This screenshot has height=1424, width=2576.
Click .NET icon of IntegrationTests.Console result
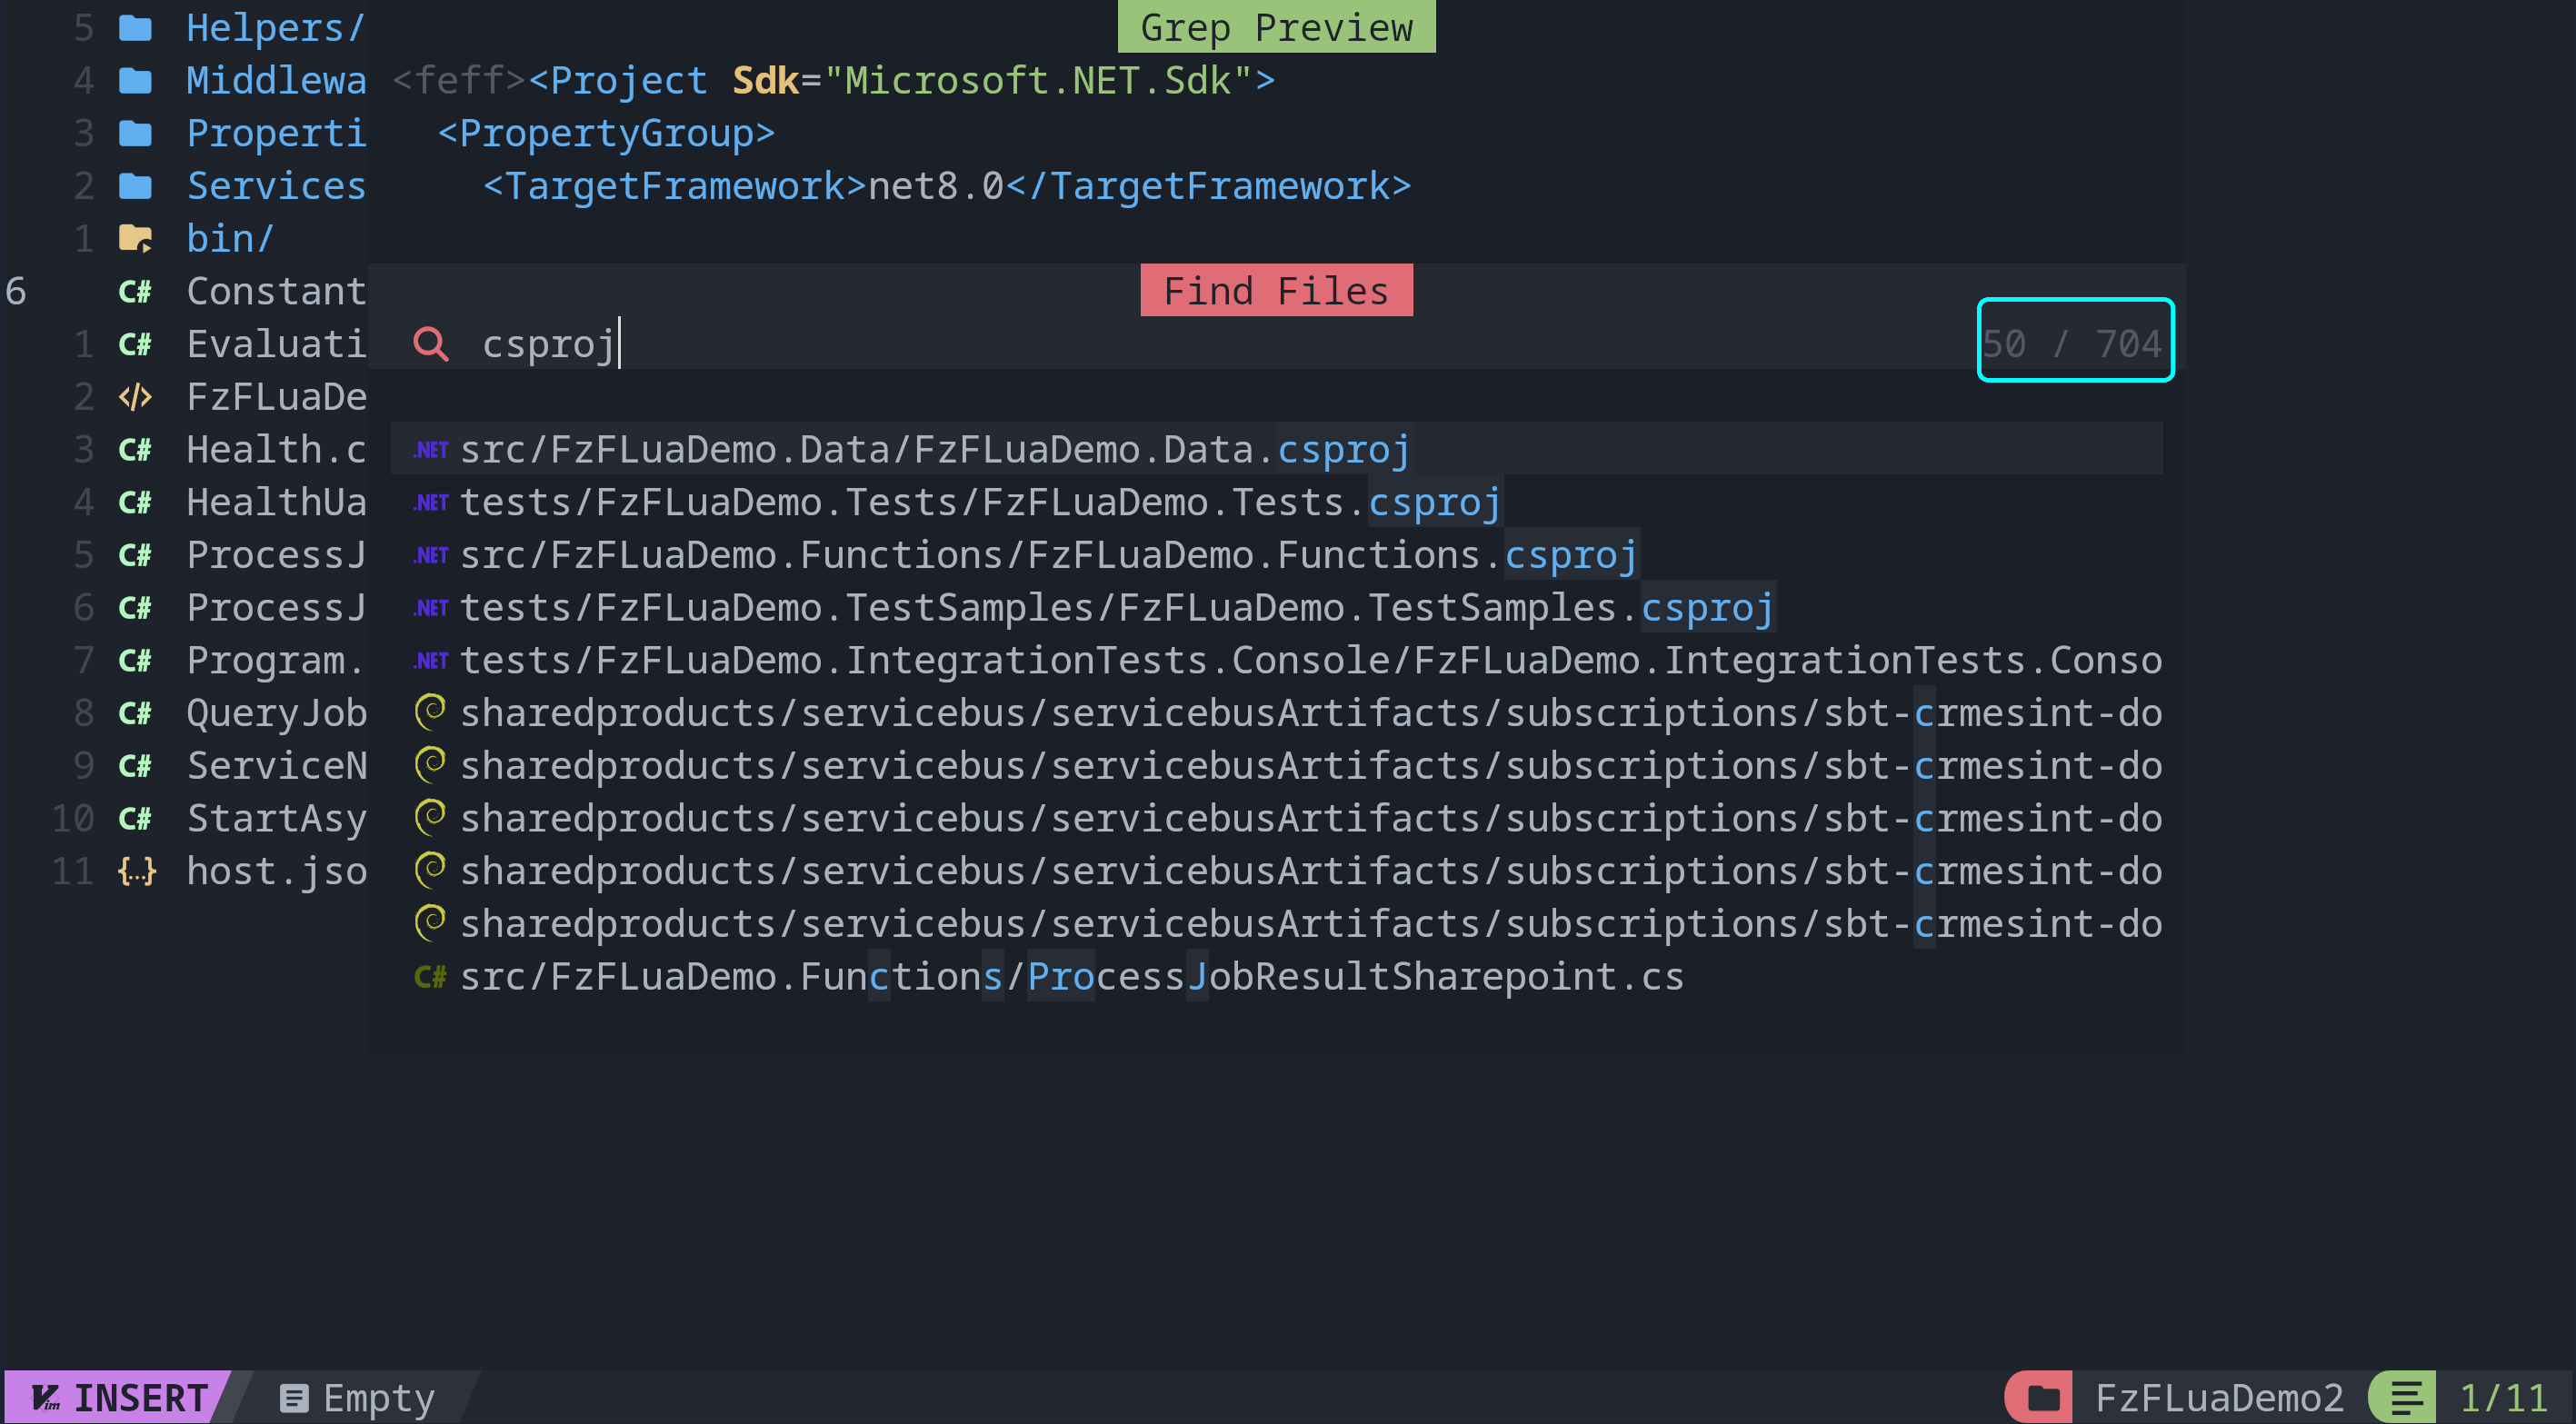(431, 660)
